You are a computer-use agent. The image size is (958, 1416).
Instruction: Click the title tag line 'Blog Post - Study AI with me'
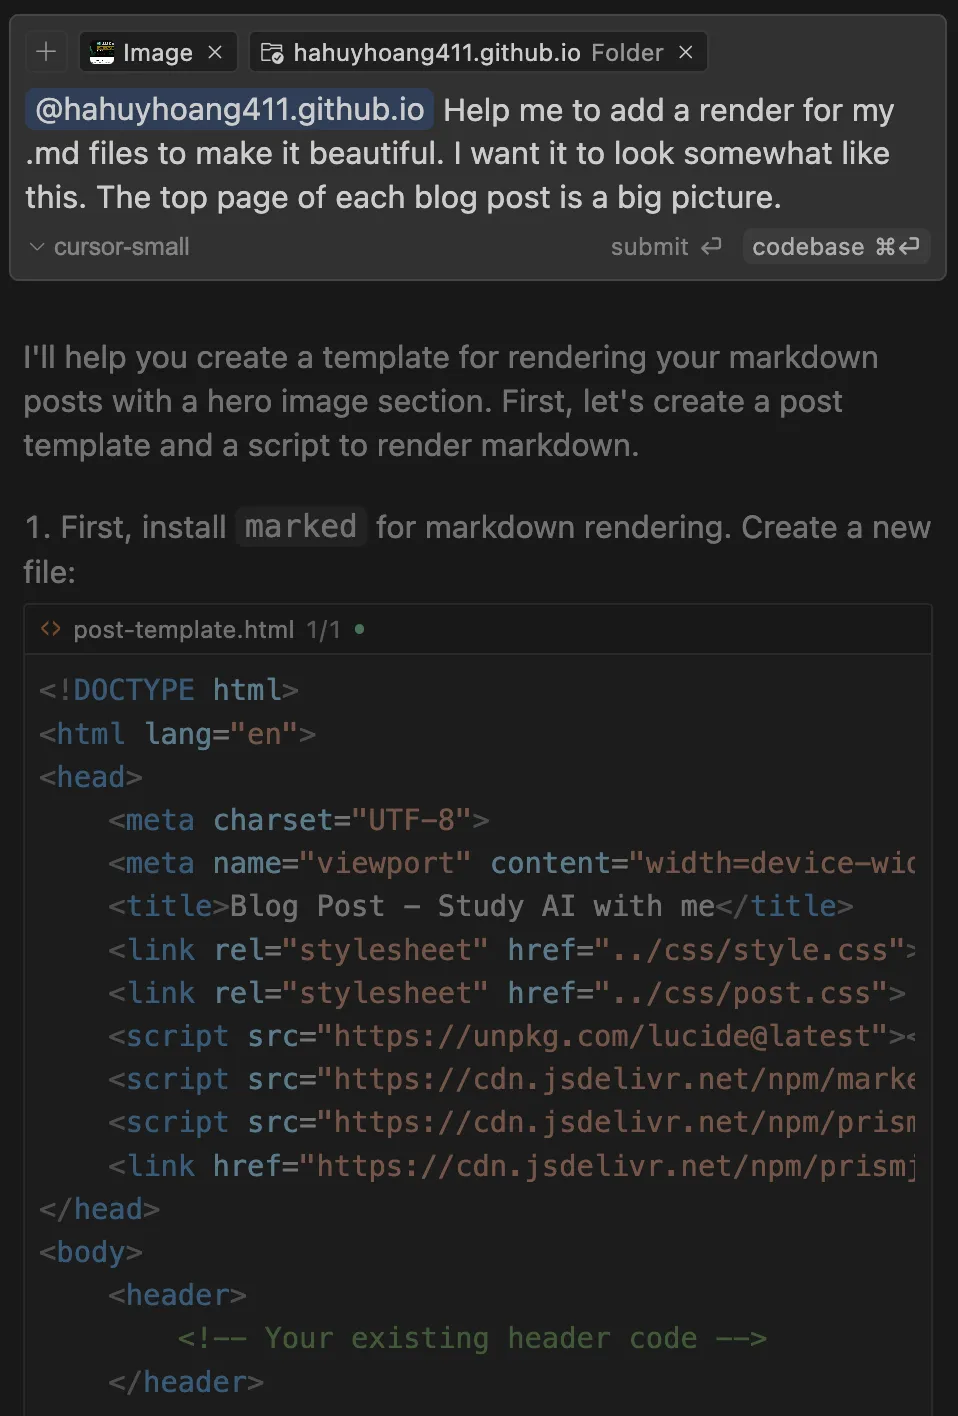(481, 906)
